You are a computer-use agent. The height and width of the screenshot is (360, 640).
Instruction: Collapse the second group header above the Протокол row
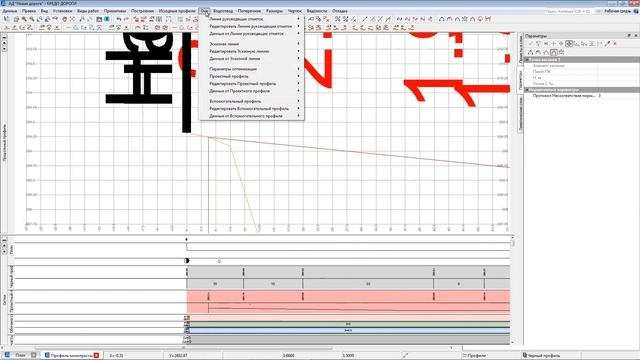pyautogui.click(x=527, y=89)
